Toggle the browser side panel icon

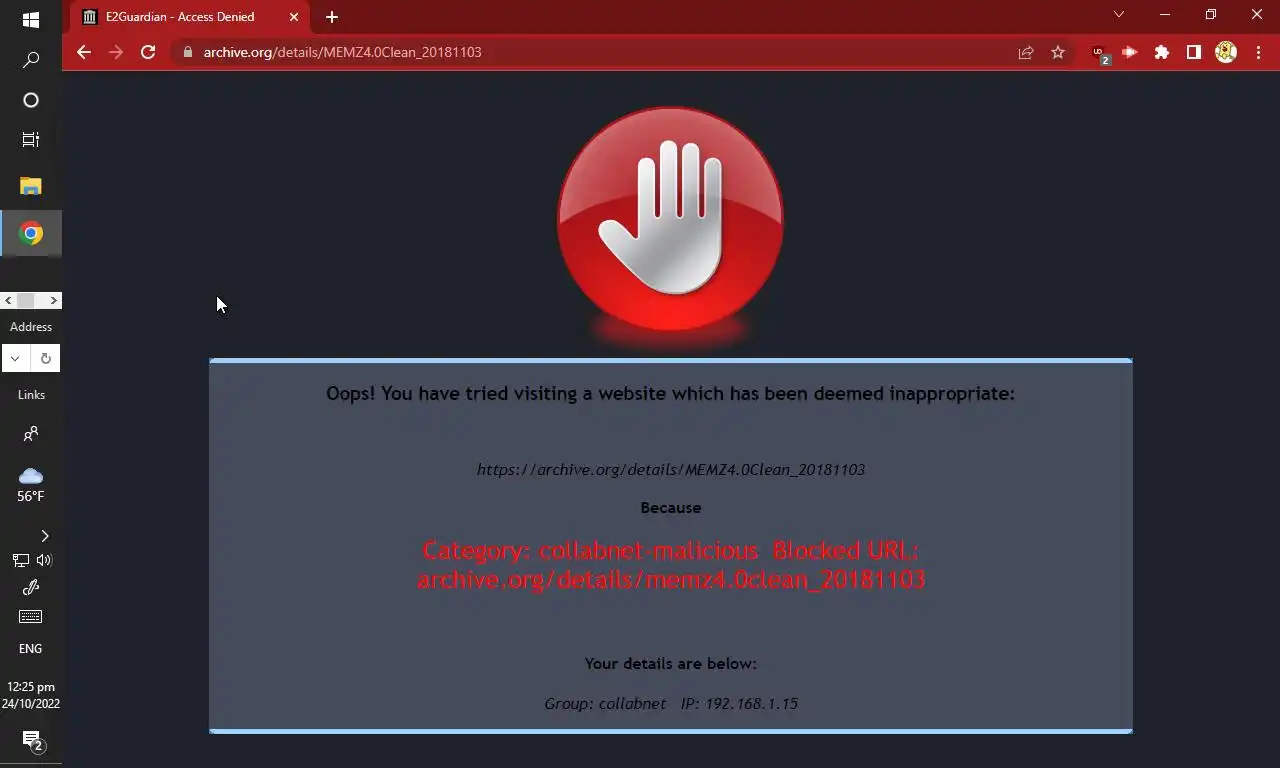pos(1194,52)
